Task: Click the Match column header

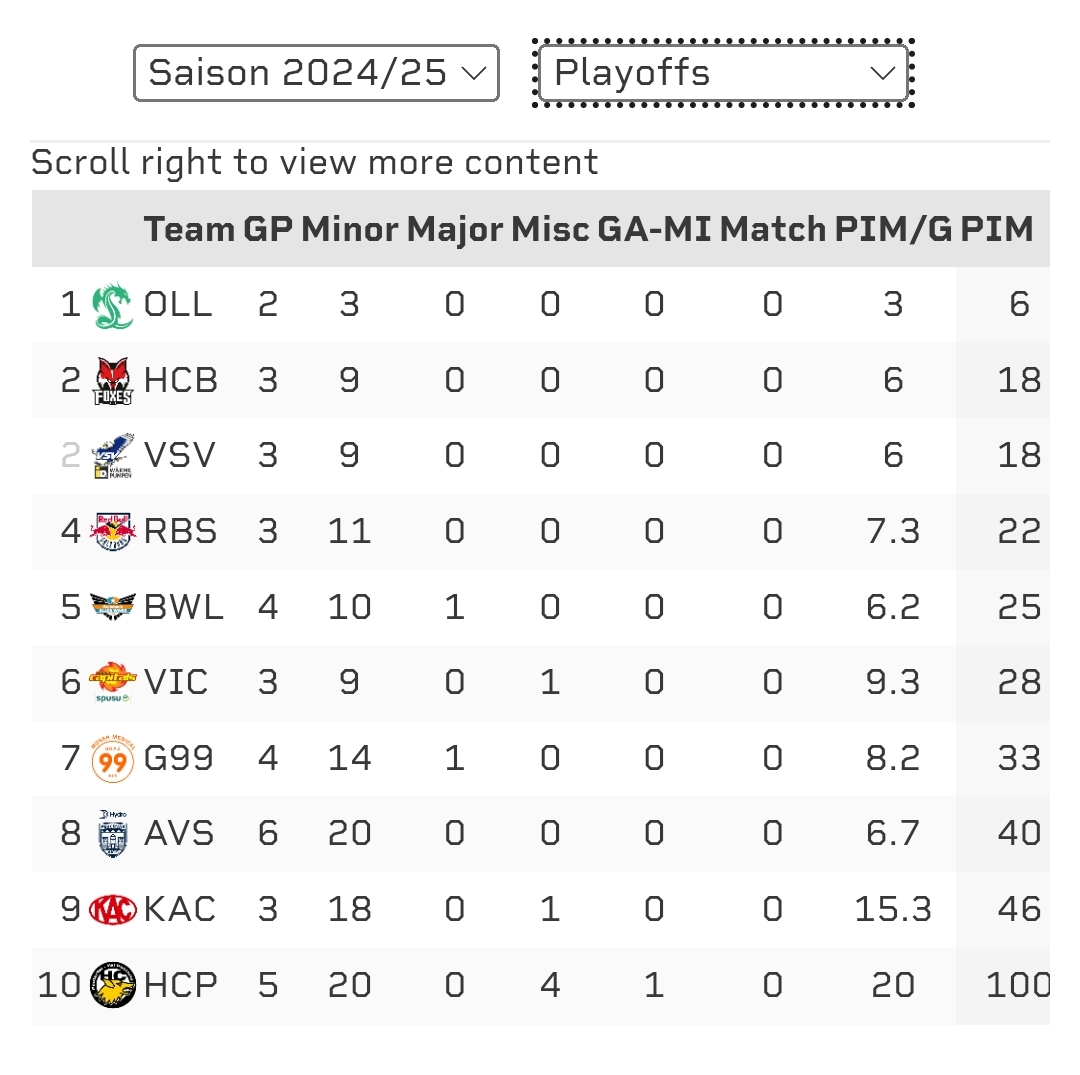Action: [x=773, y=229]
